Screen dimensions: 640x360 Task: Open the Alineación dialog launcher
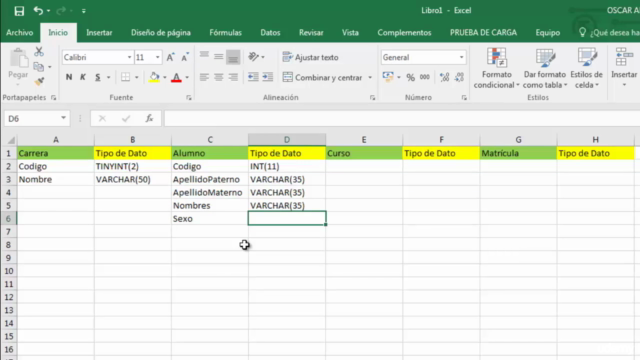click(x=372, y=98)
